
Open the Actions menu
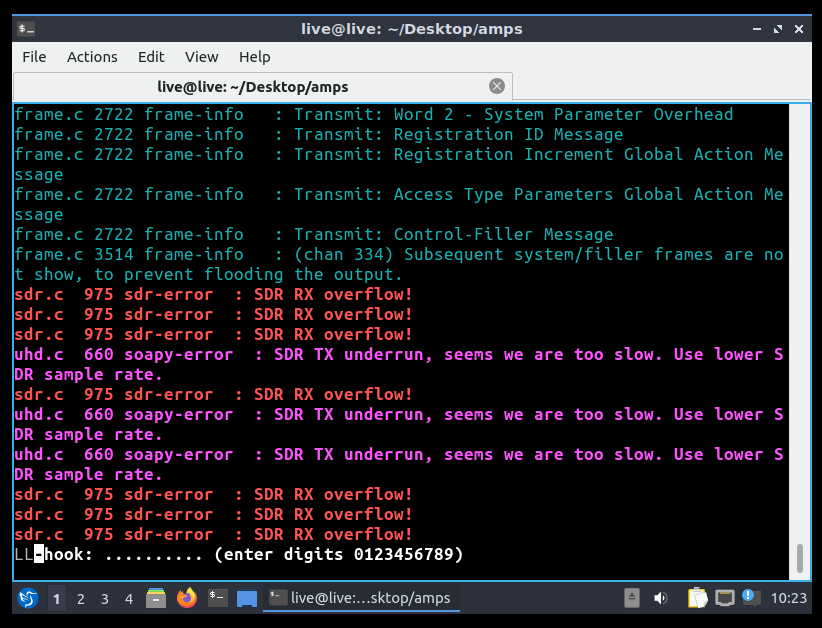[x=92, y=57]
